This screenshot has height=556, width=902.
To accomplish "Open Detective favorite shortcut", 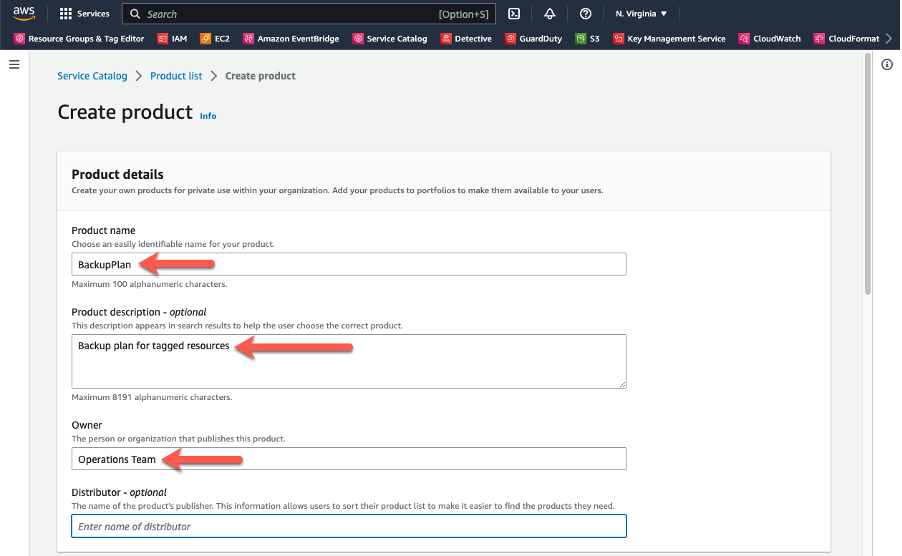I will (466, 39).
